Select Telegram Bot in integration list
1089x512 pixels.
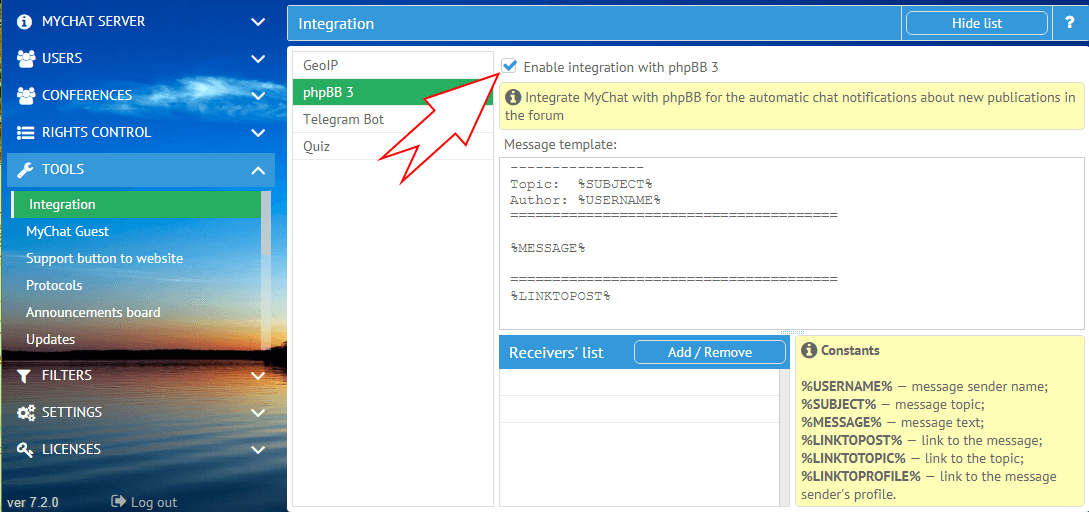(x=343, y=119)
